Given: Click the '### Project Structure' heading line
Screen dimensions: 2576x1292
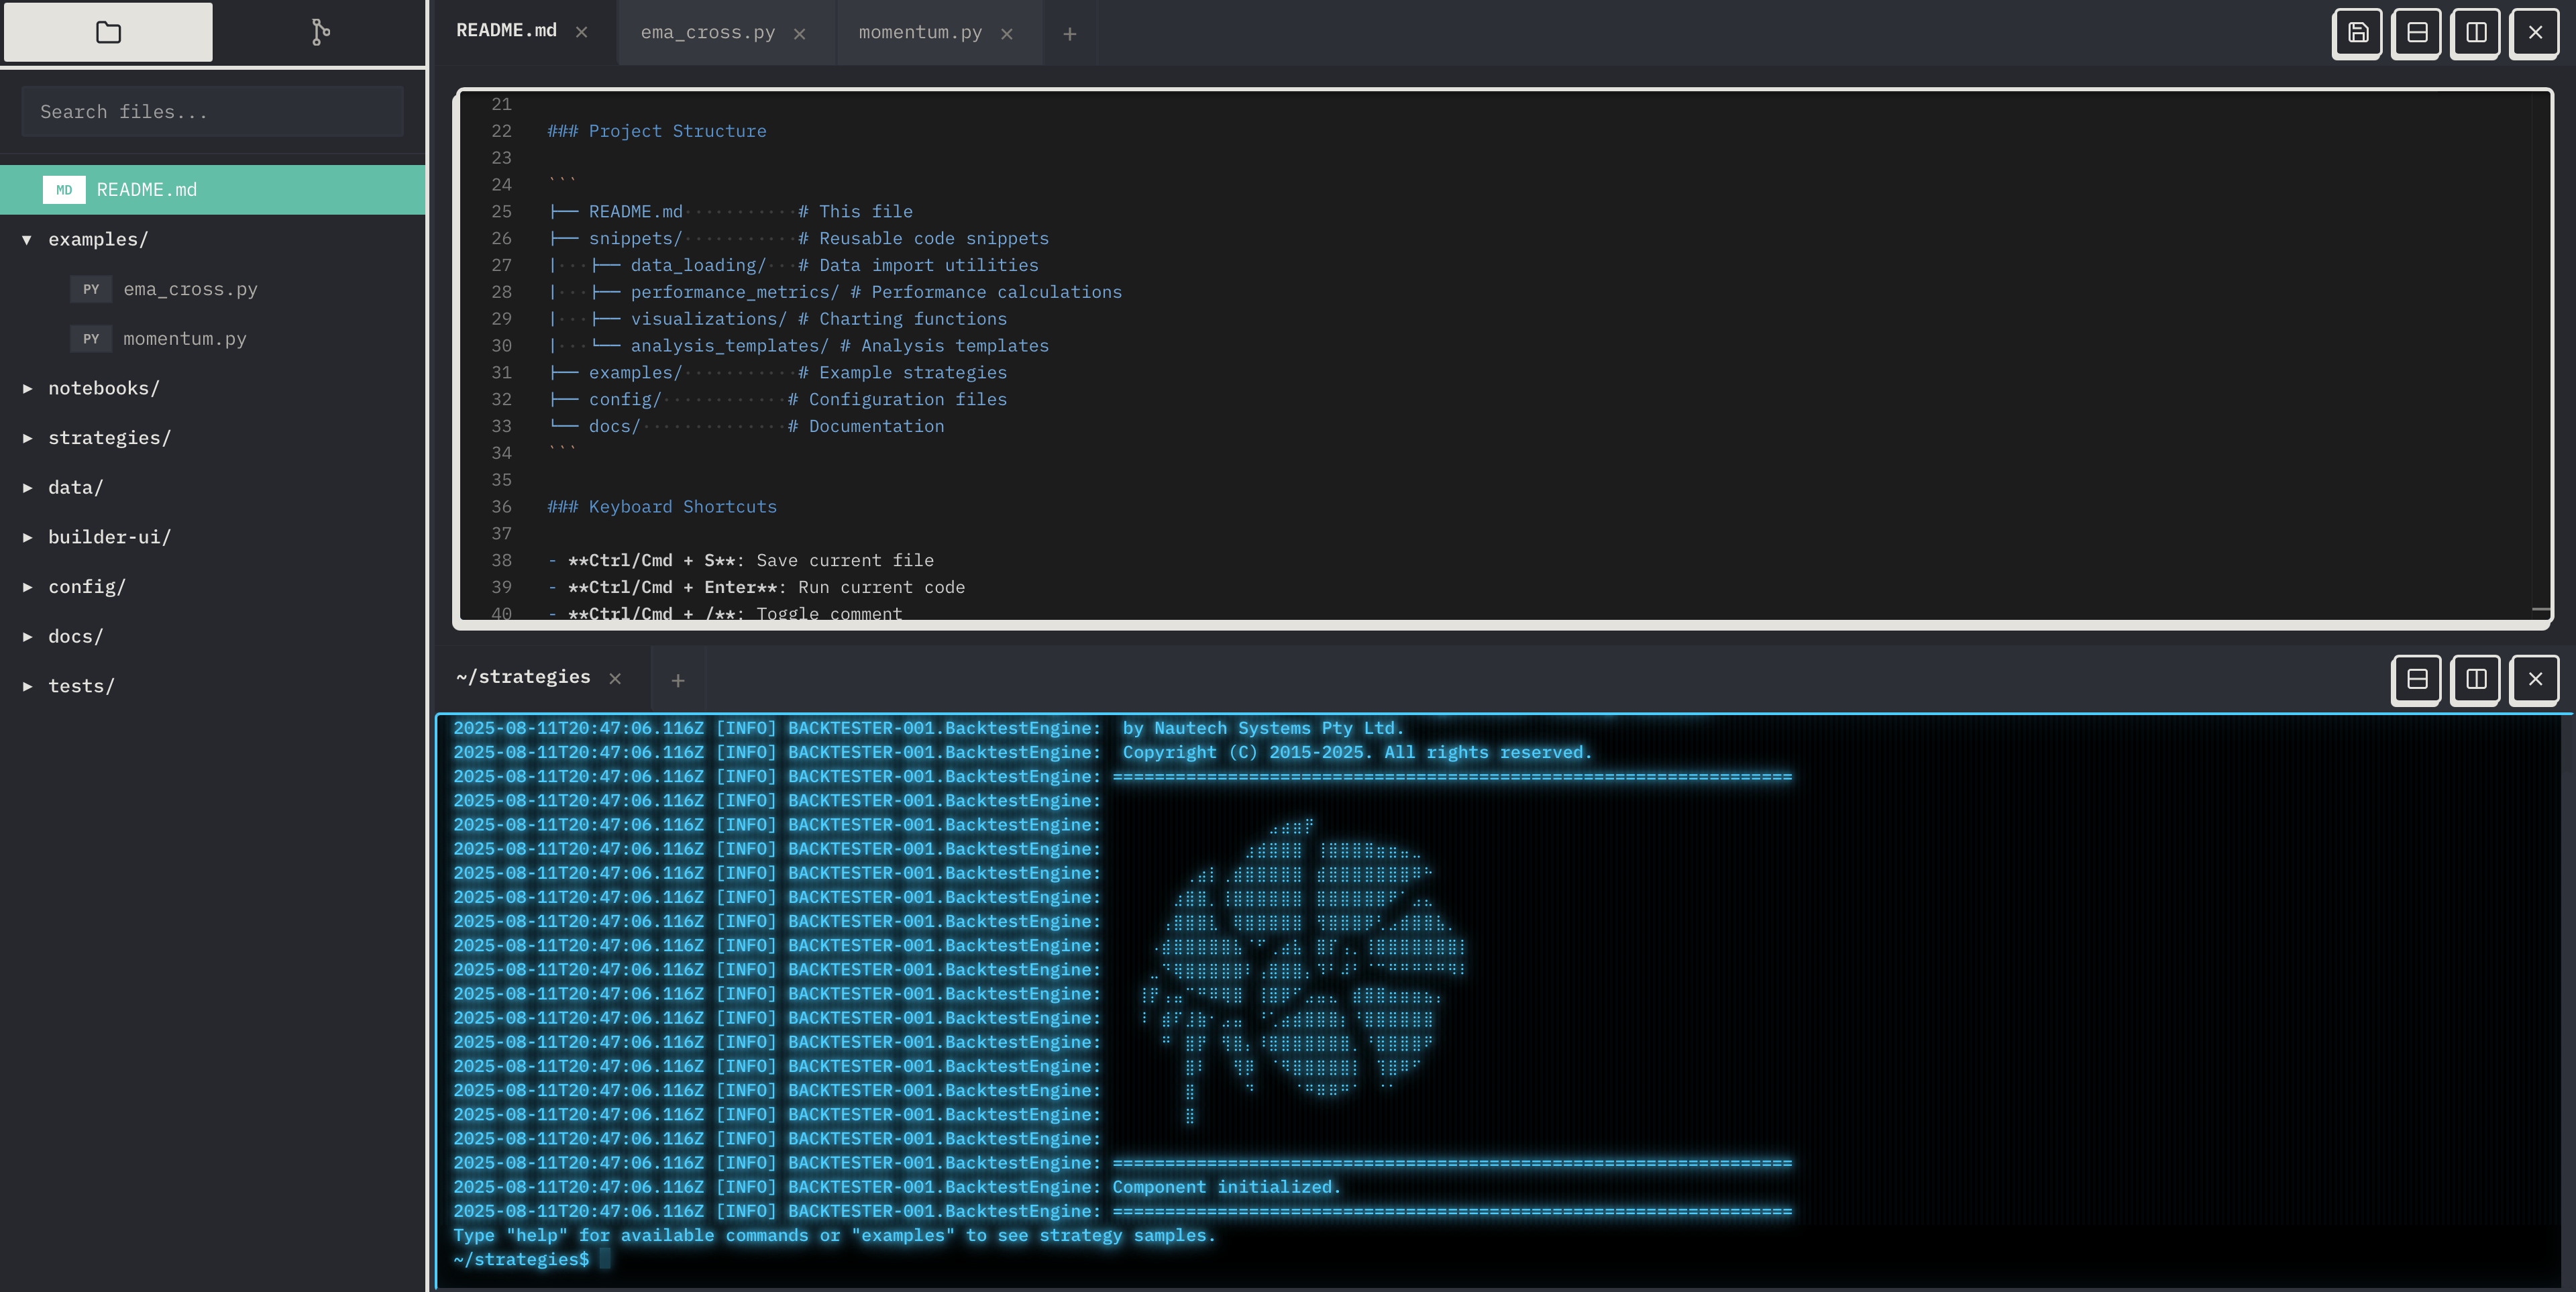Looking at the screenshot, I should tap(657, 131).
